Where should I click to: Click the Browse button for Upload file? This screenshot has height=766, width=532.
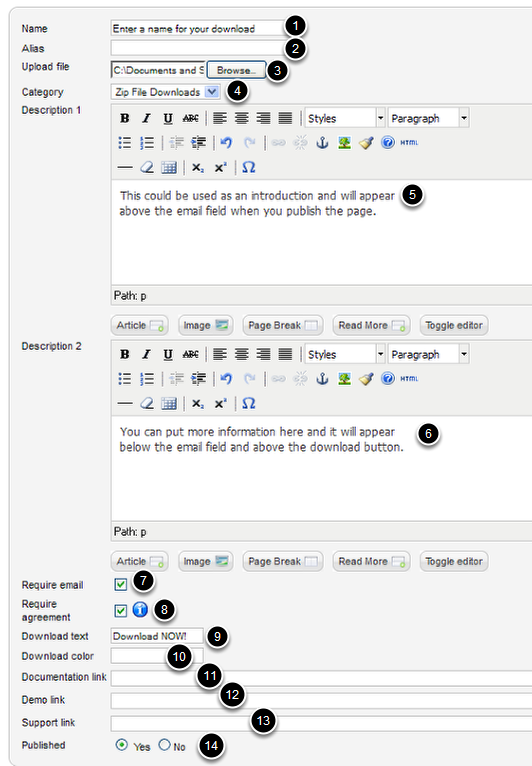236,70
